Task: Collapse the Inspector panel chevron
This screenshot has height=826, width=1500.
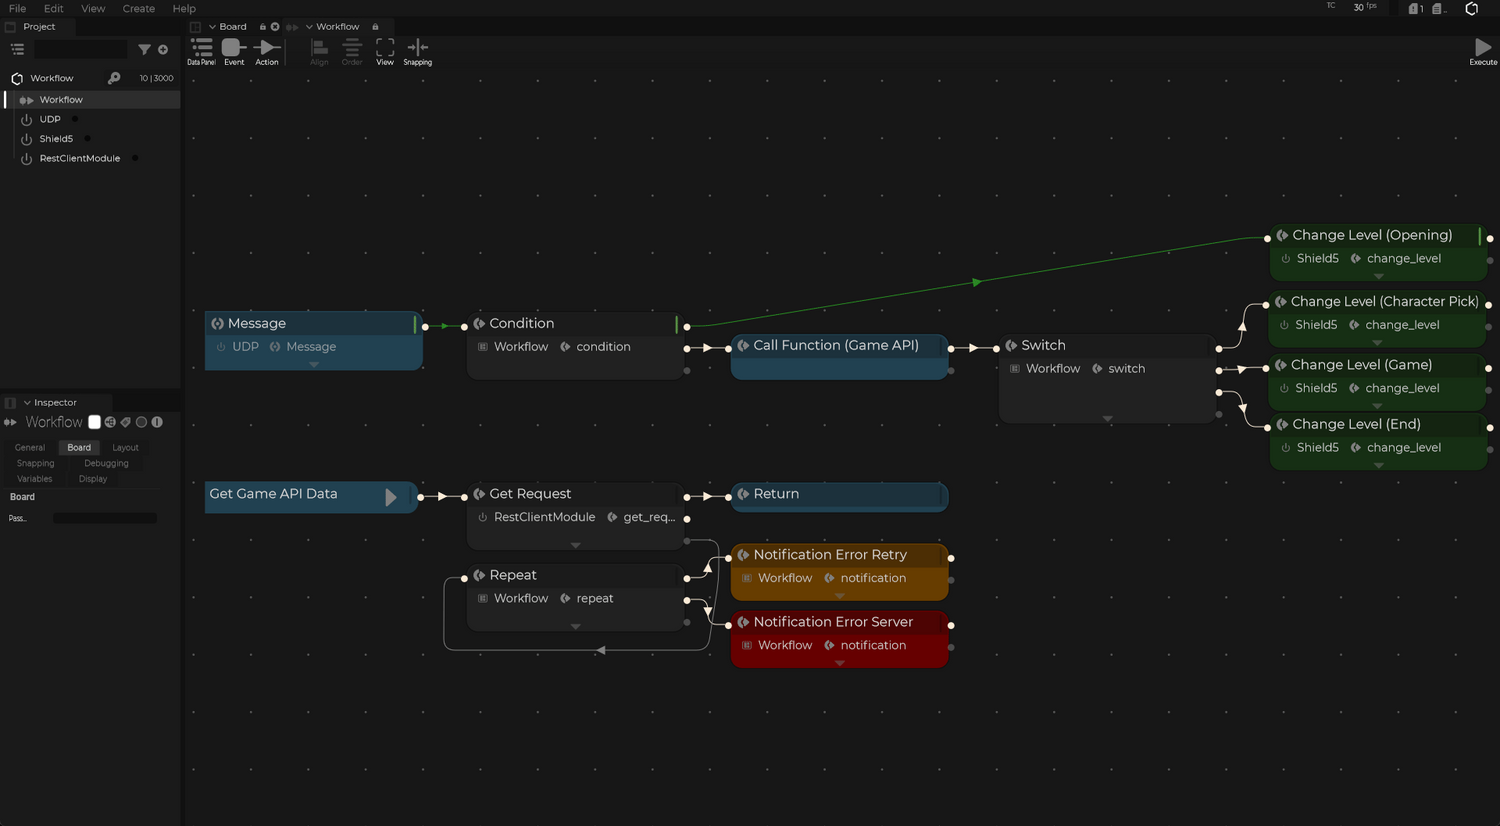Action: coord(27,402)
